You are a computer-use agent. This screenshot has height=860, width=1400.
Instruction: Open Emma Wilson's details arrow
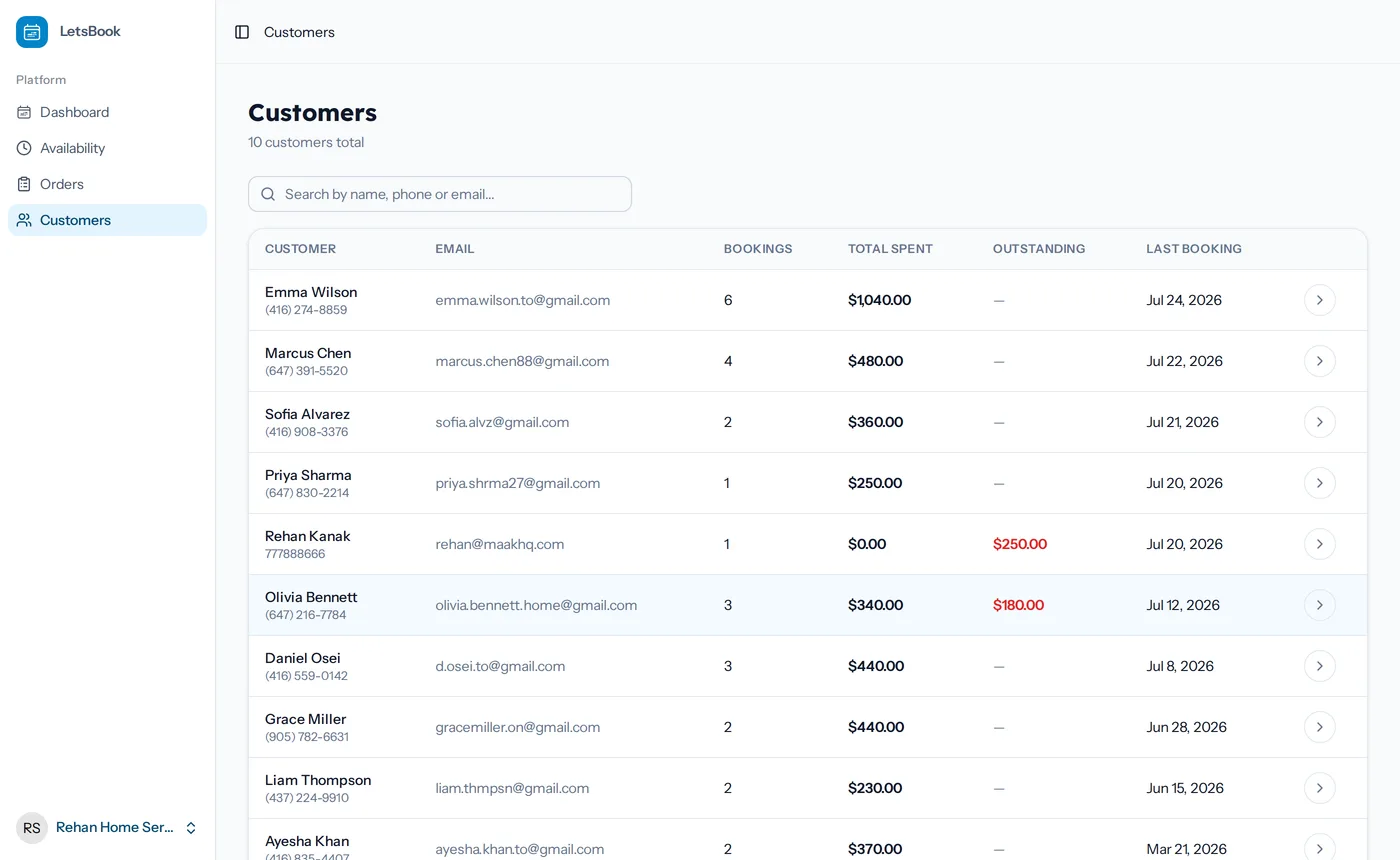[1320, 300]
